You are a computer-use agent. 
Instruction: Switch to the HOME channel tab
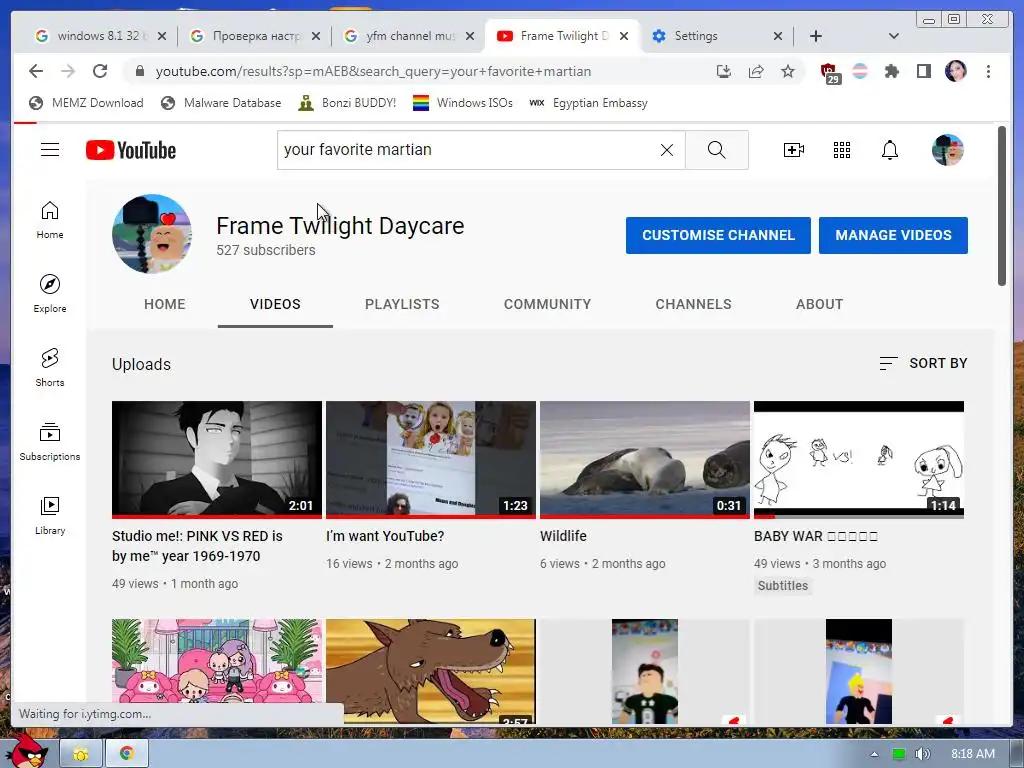[165, 304]
